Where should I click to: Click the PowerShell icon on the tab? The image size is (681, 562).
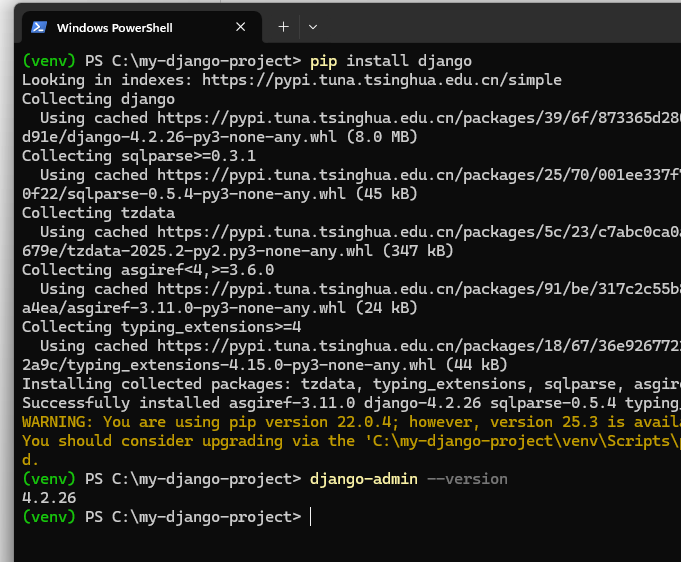coord(39,27)
